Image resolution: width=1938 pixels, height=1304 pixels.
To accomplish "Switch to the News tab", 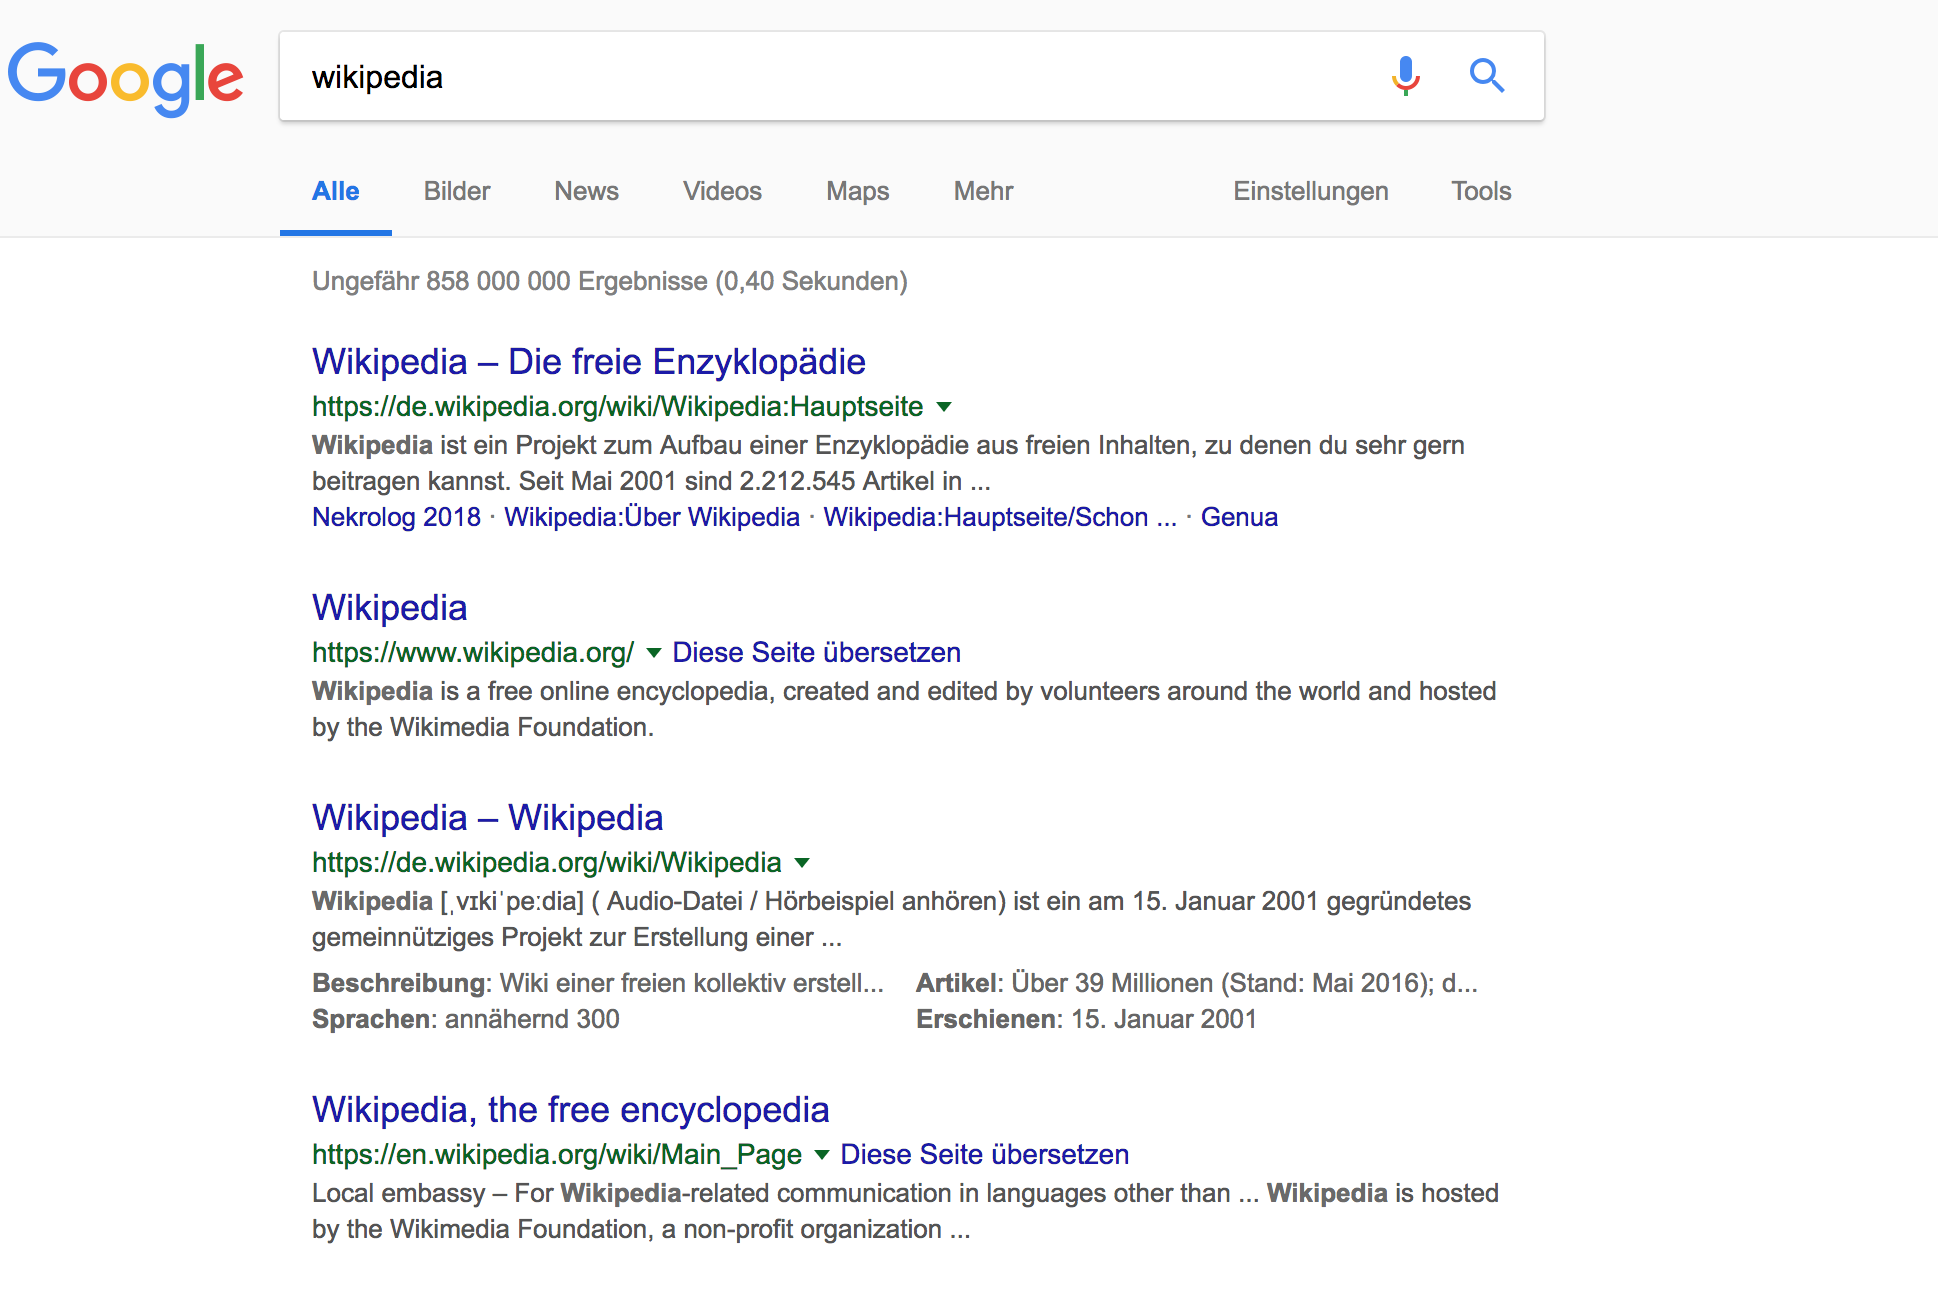I will (586, 191).
